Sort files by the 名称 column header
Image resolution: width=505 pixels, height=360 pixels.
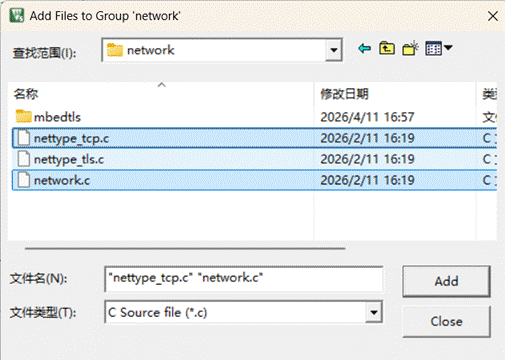point(26,94)
